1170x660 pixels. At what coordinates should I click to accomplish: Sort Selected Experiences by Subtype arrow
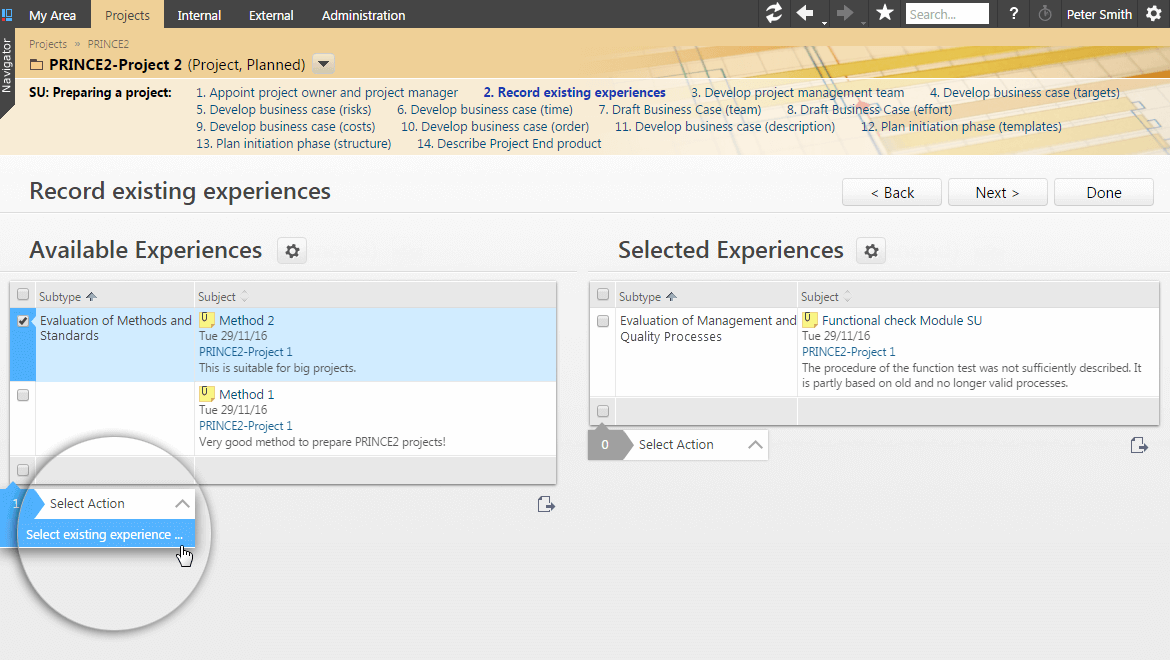tap(672, 297)
